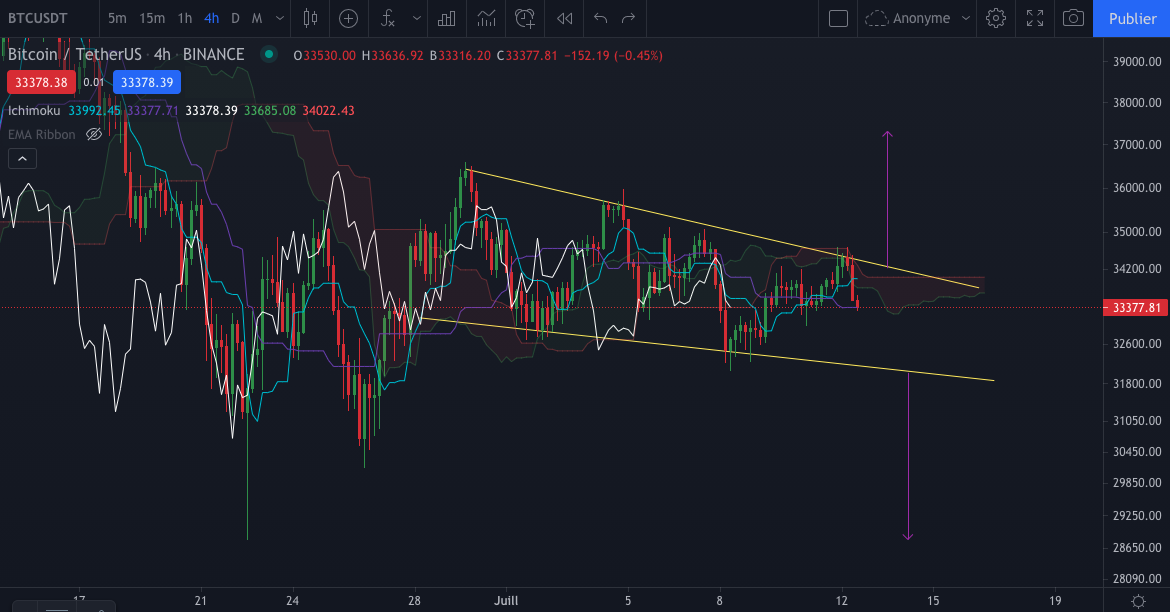Expand the timeframe options chevron
Viewport: 1170px width, 612px height.
click(279, 18)
